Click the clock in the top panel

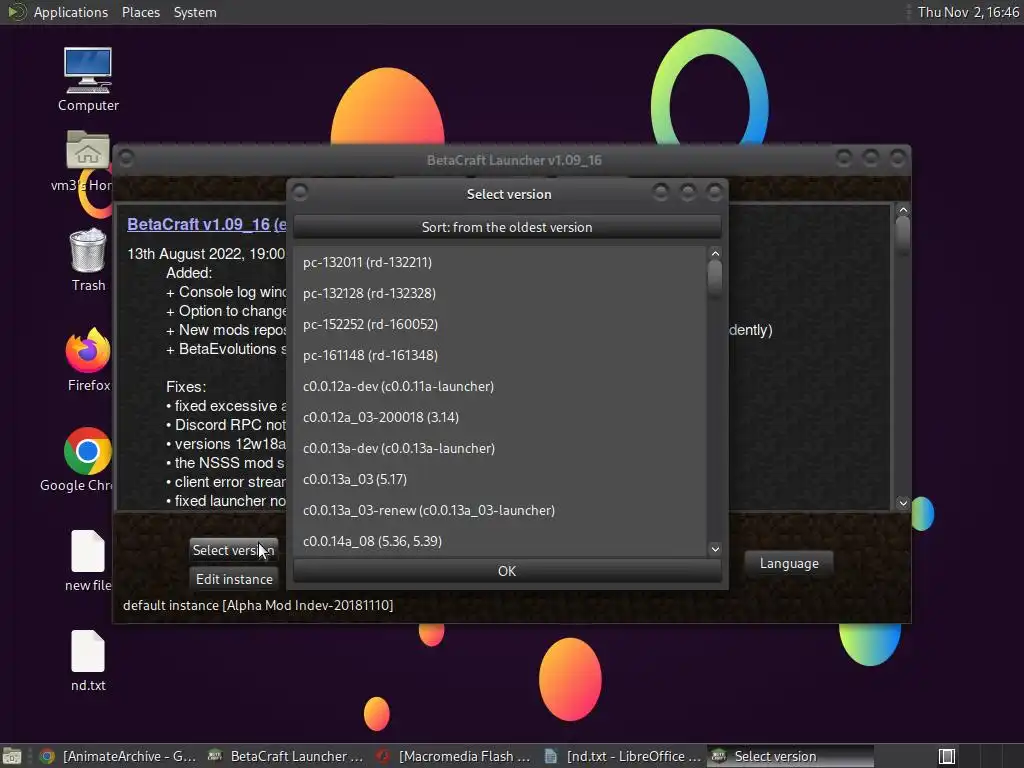(x=968, y=12)
